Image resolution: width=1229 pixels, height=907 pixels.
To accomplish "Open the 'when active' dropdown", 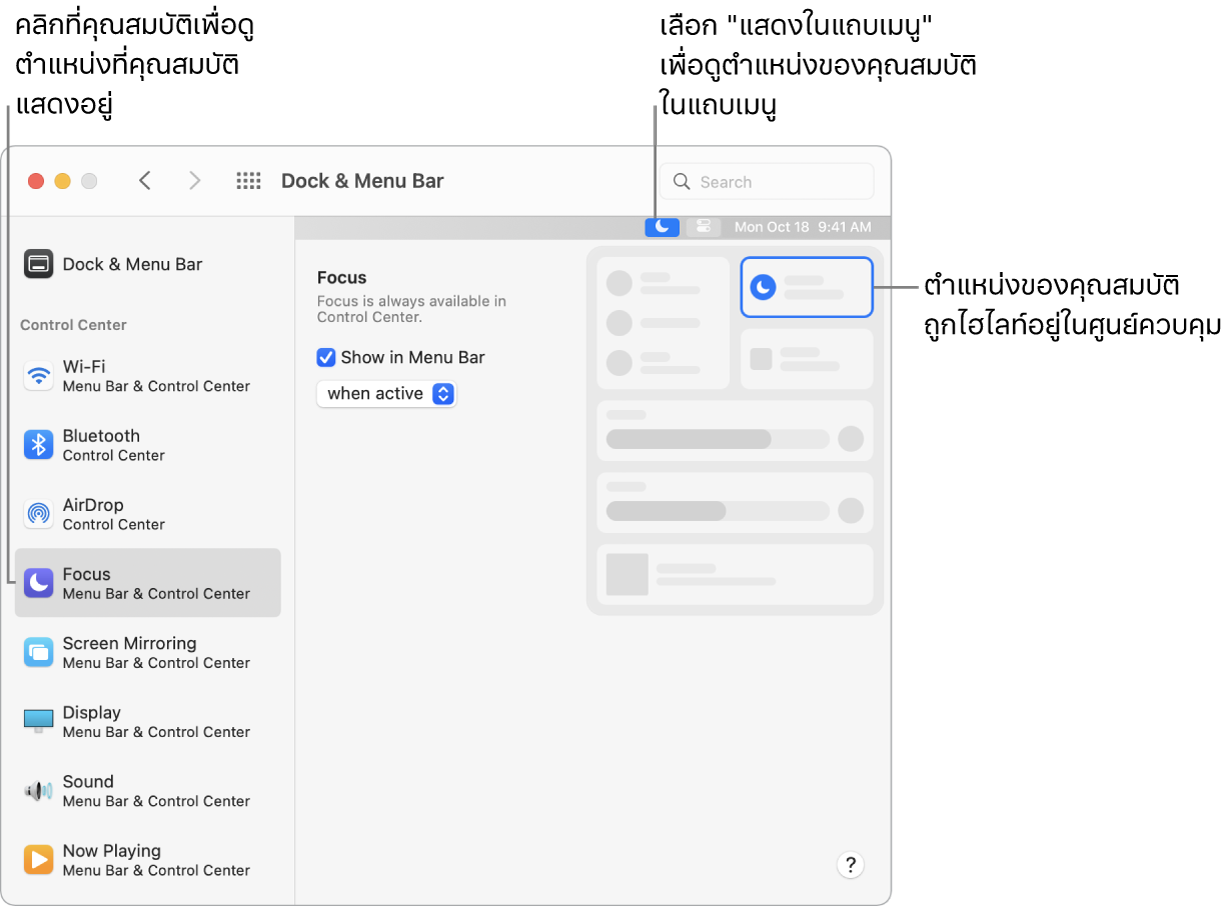I will click(387, 393).
